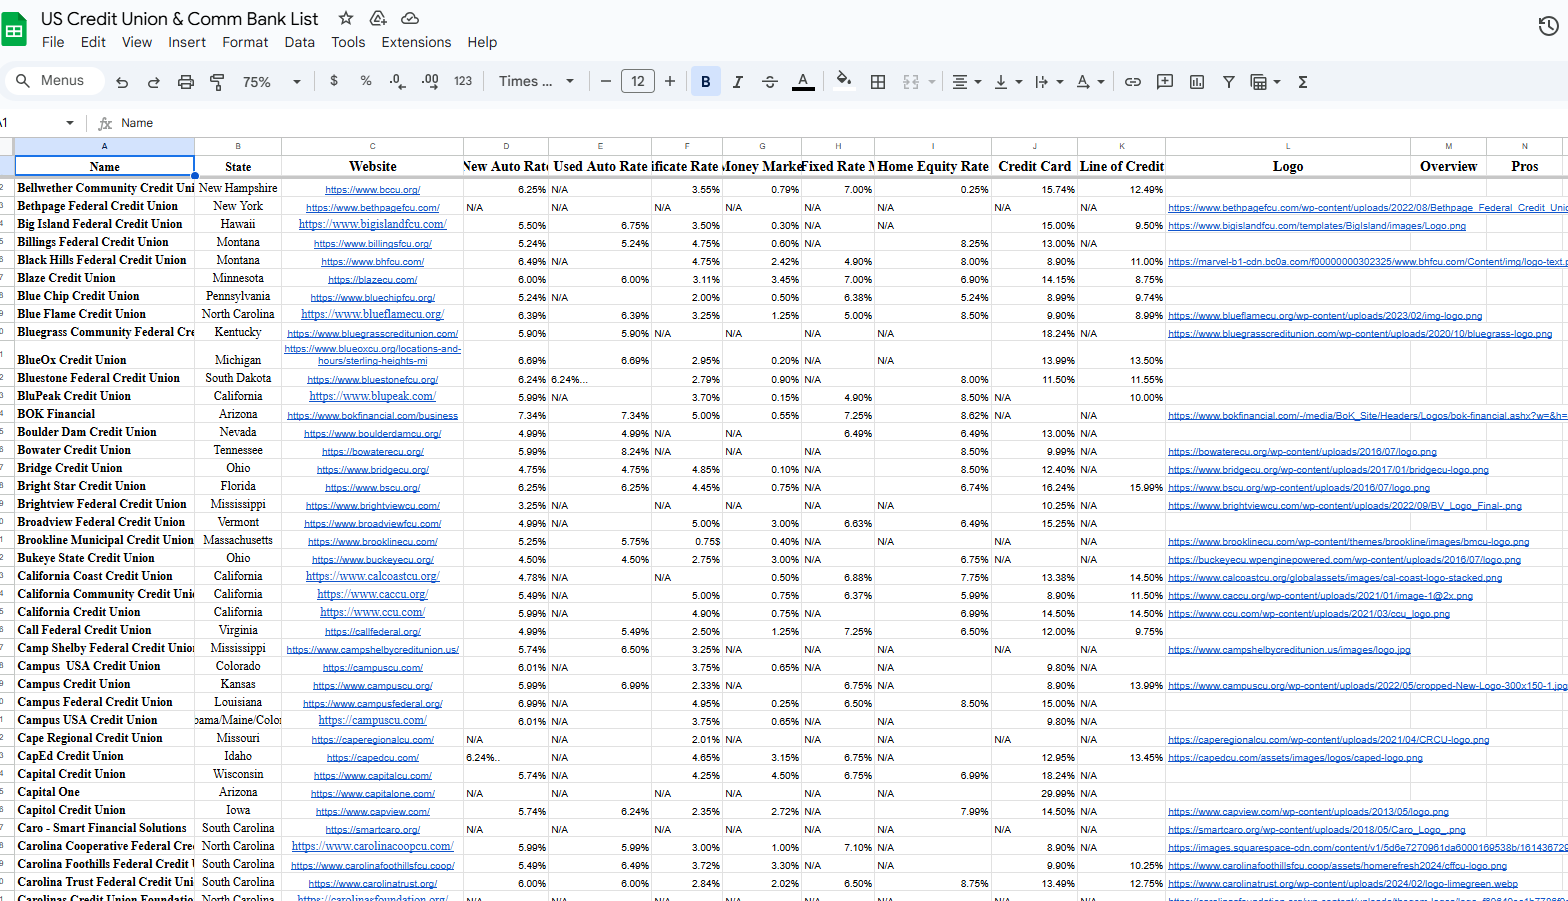Open the Data menu
The image size is (1568, 901).
pos(299,42)
